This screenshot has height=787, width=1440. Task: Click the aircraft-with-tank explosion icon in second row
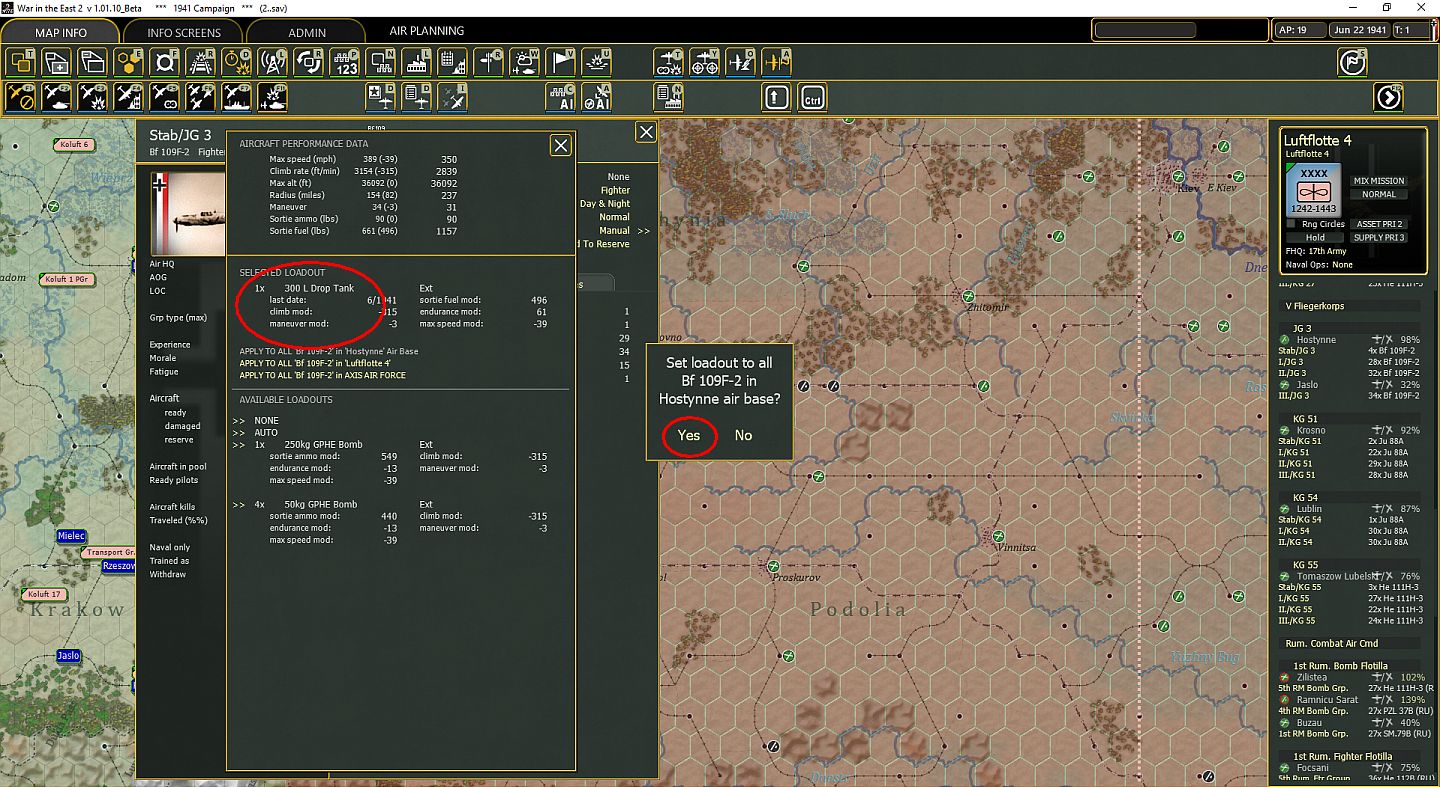tap(273, 97)
